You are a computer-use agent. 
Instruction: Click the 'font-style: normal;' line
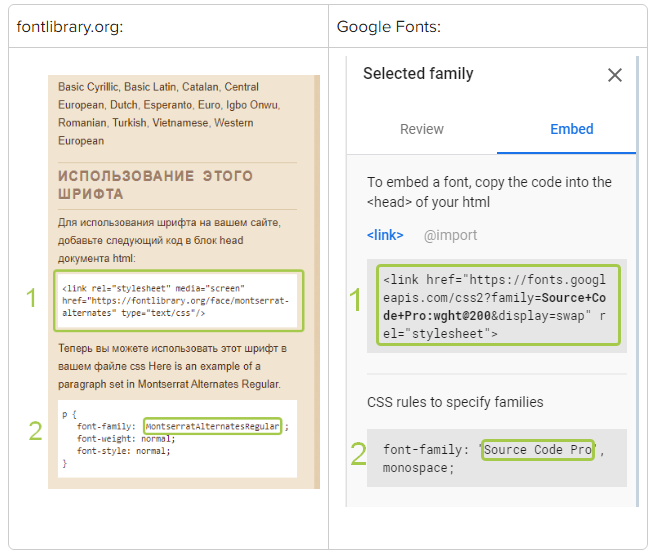(x=124, y=451)
